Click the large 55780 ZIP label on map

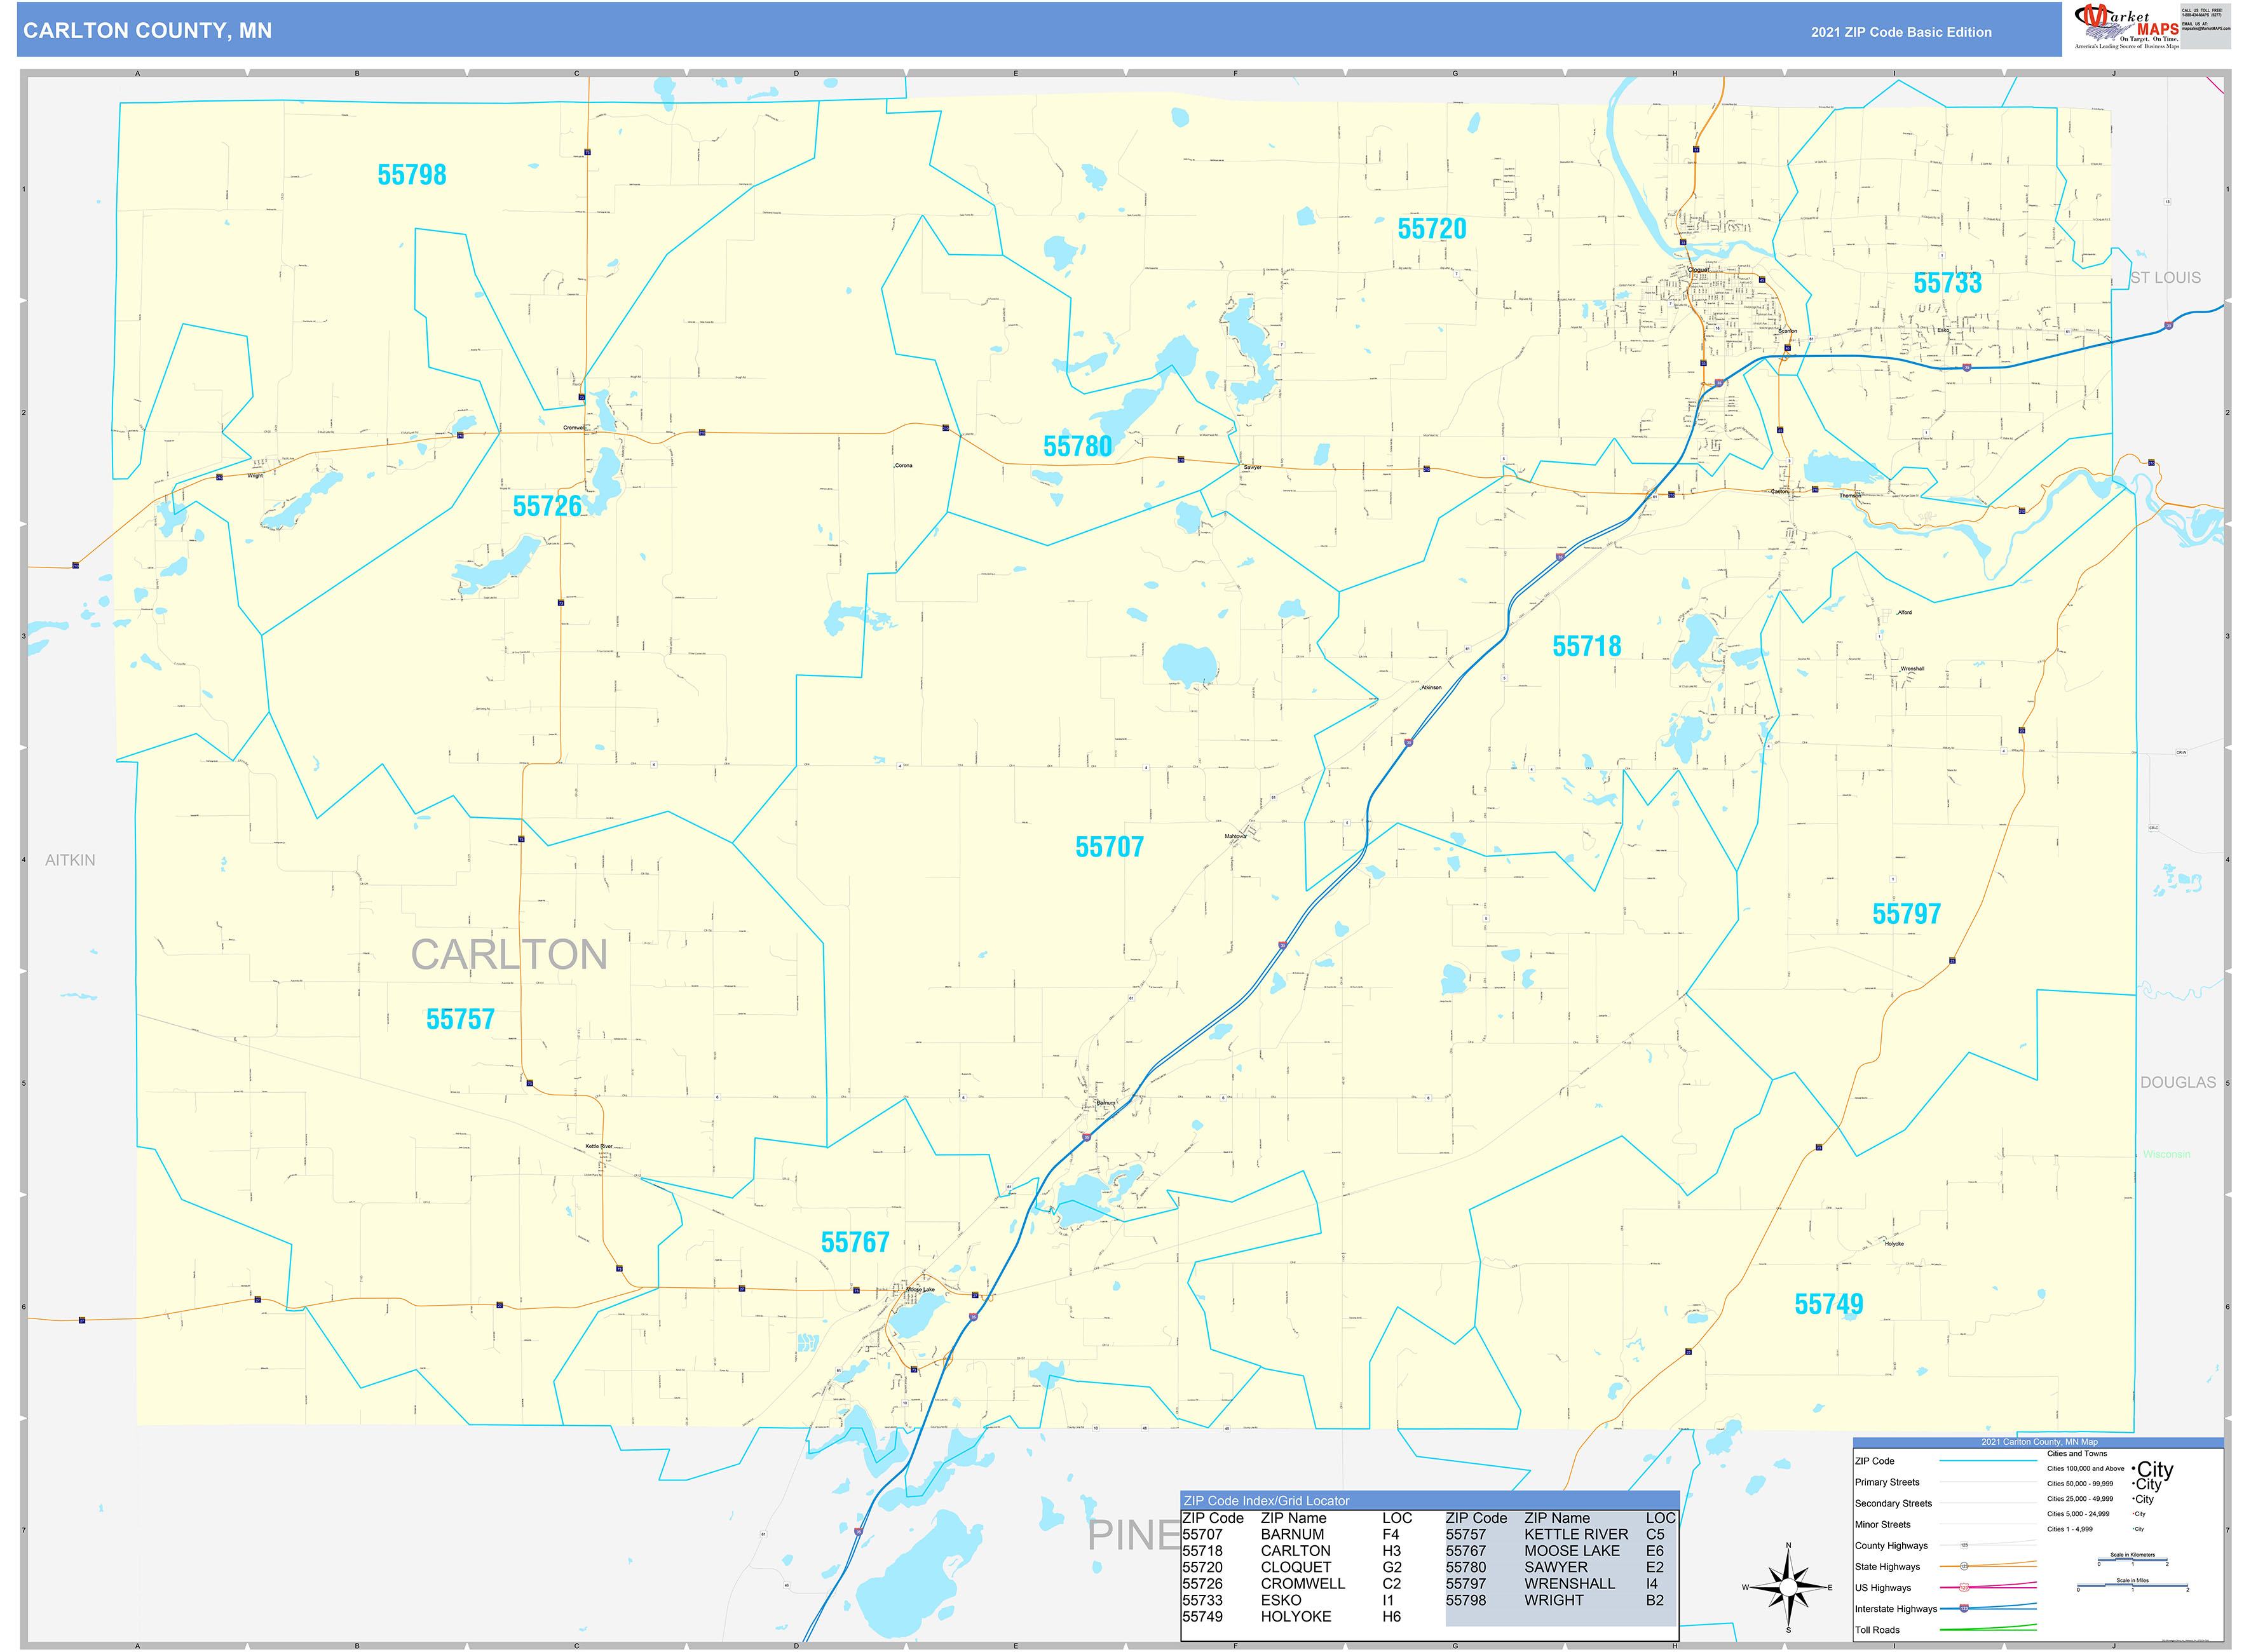click(x=1077, y=446)
